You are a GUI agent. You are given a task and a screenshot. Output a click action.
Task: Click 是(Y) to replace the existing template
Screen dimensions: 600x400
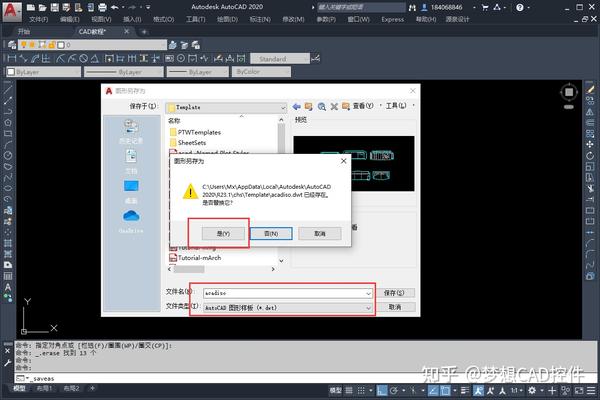click(223, 233)
